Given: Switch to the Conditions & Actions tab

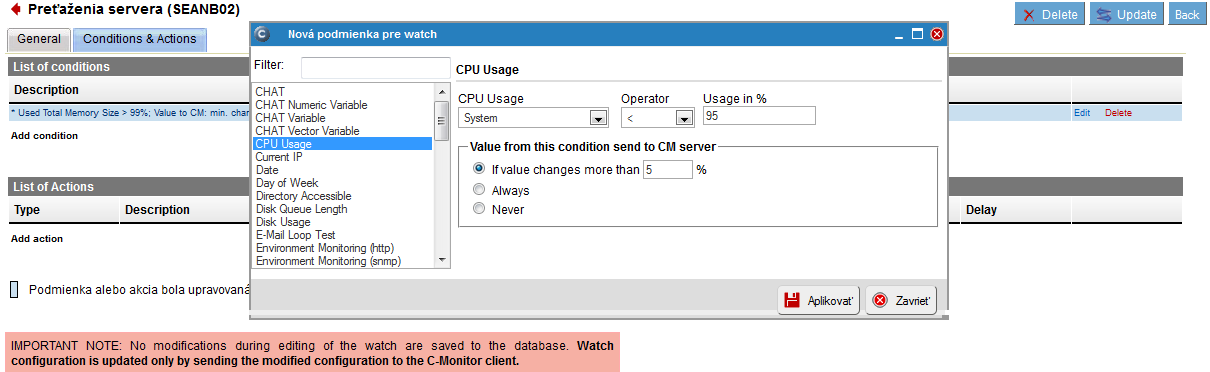Looking at the screenshot, I should tap(139, 40).
